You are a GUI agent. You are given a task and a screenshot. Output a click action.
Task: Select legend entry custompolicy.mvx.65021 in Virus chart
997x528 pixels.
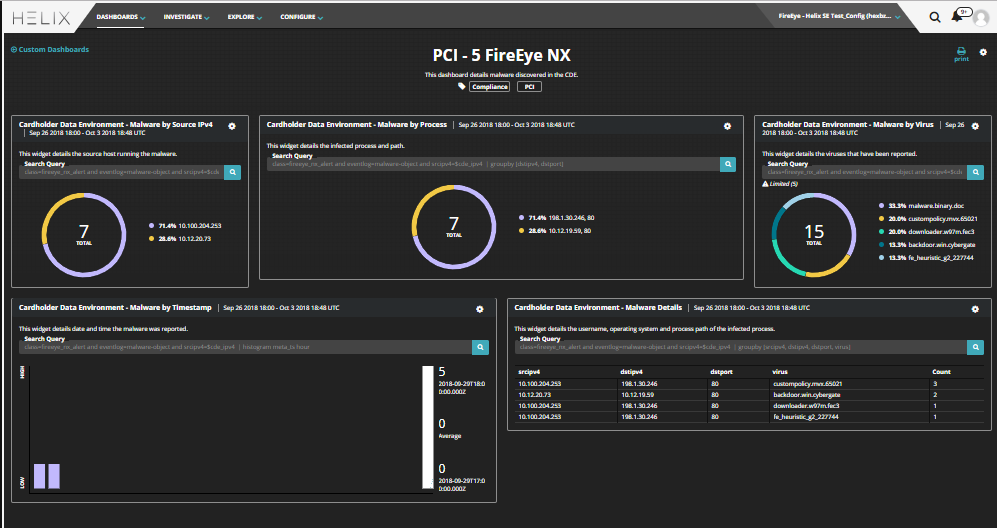point(928,219)
